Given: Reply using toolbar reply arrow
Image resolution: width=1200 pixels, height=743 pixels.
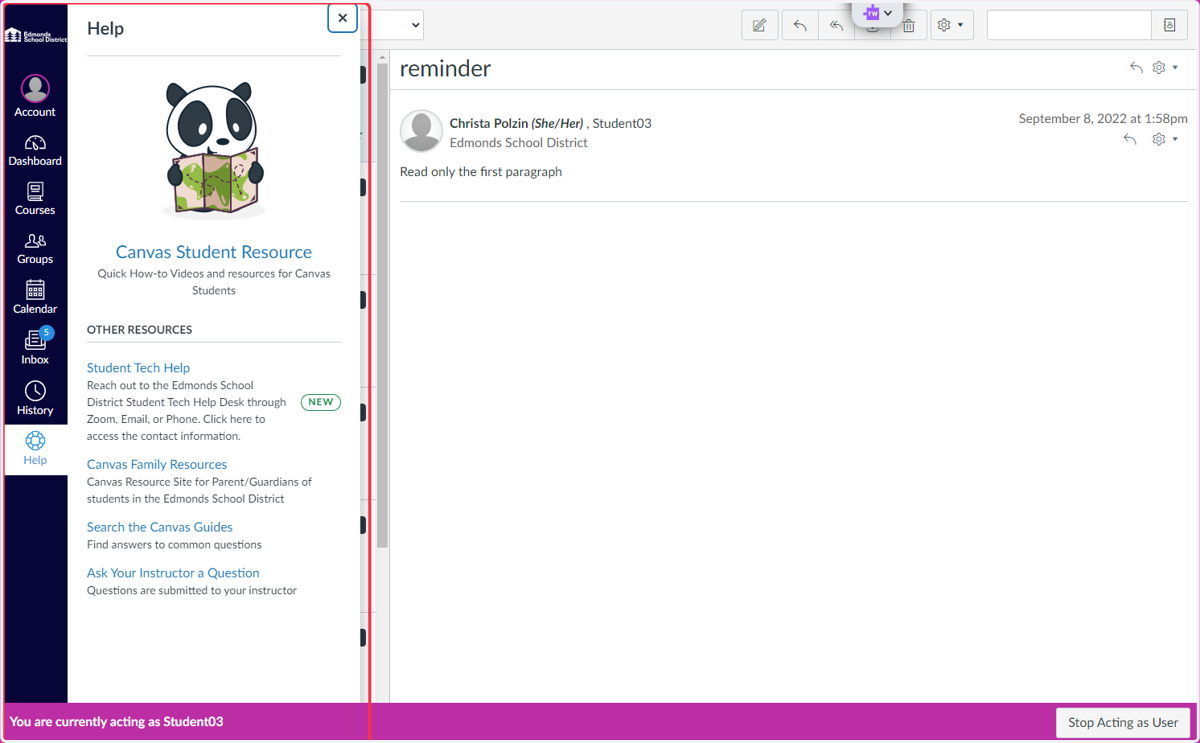Looking at the screenshot, I should [800, 25].
